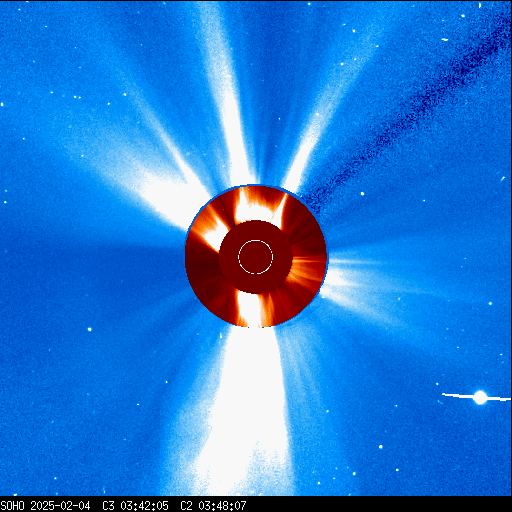Click the C3 03:42:05 timestamp
This screenshot has width=512, height=512.
point(135,506)
